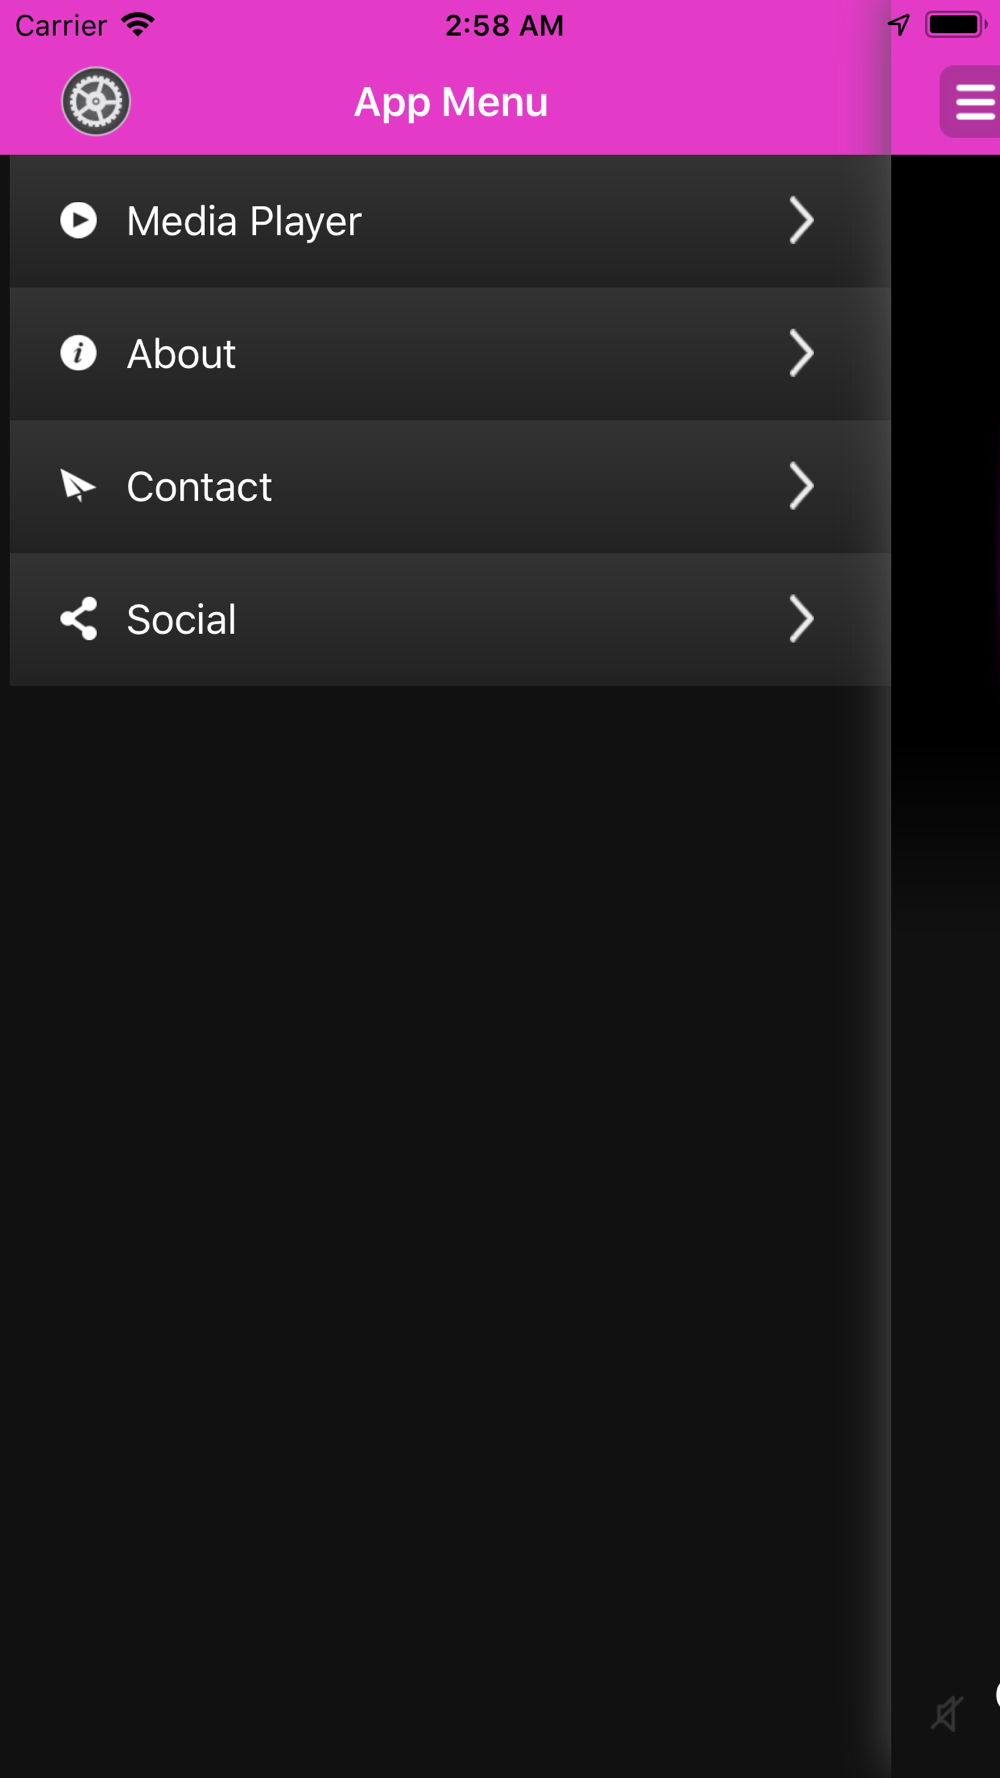Tap the hamburger menu button
Viewport: 1000px width, 1778px height.
click(972, 102)
